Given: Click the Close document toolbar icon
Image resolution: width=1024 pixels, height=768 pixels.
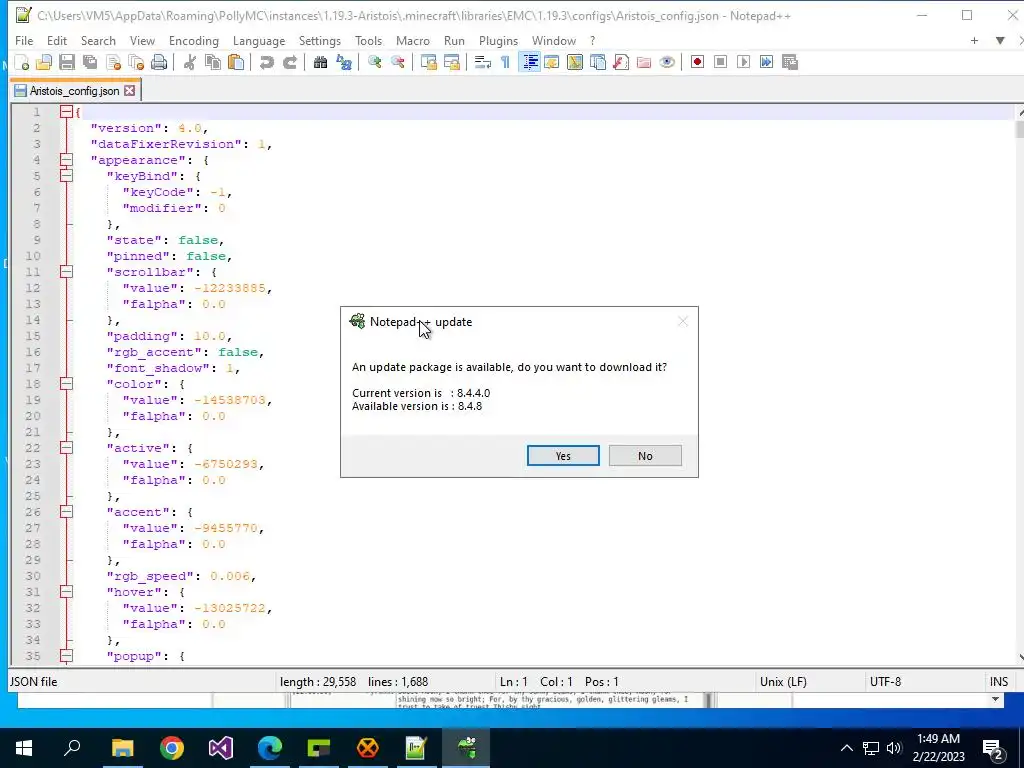Looking at the screenshot, I should coord(113,63).
